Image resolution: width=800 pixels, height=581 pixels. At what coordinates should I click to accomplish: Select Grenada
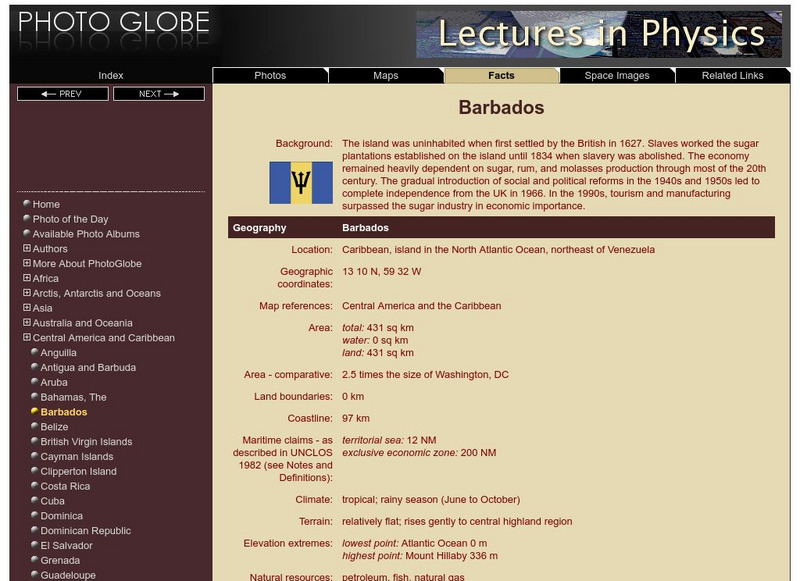[60, 560]
